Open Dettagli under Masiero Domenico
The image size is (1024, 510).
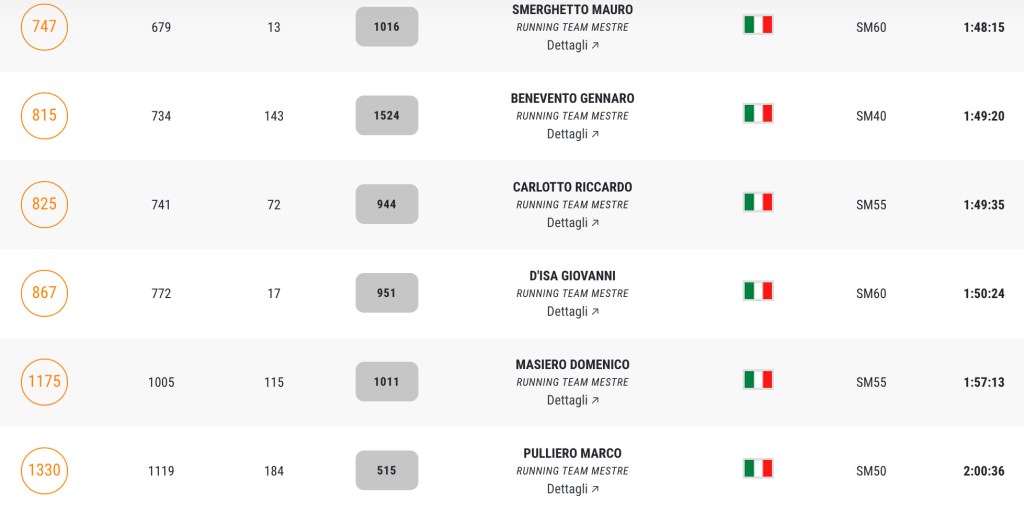click(572, 400)
